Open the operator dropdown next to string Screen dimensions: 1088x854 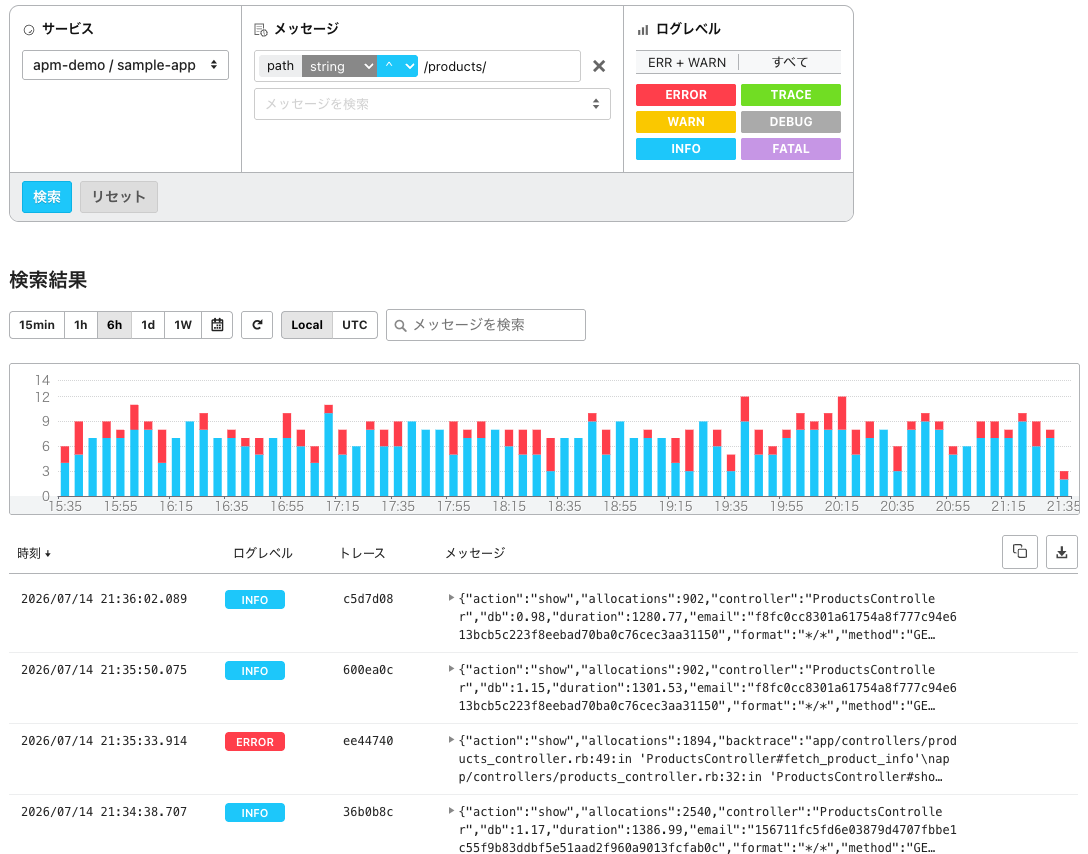coord(398,66)
